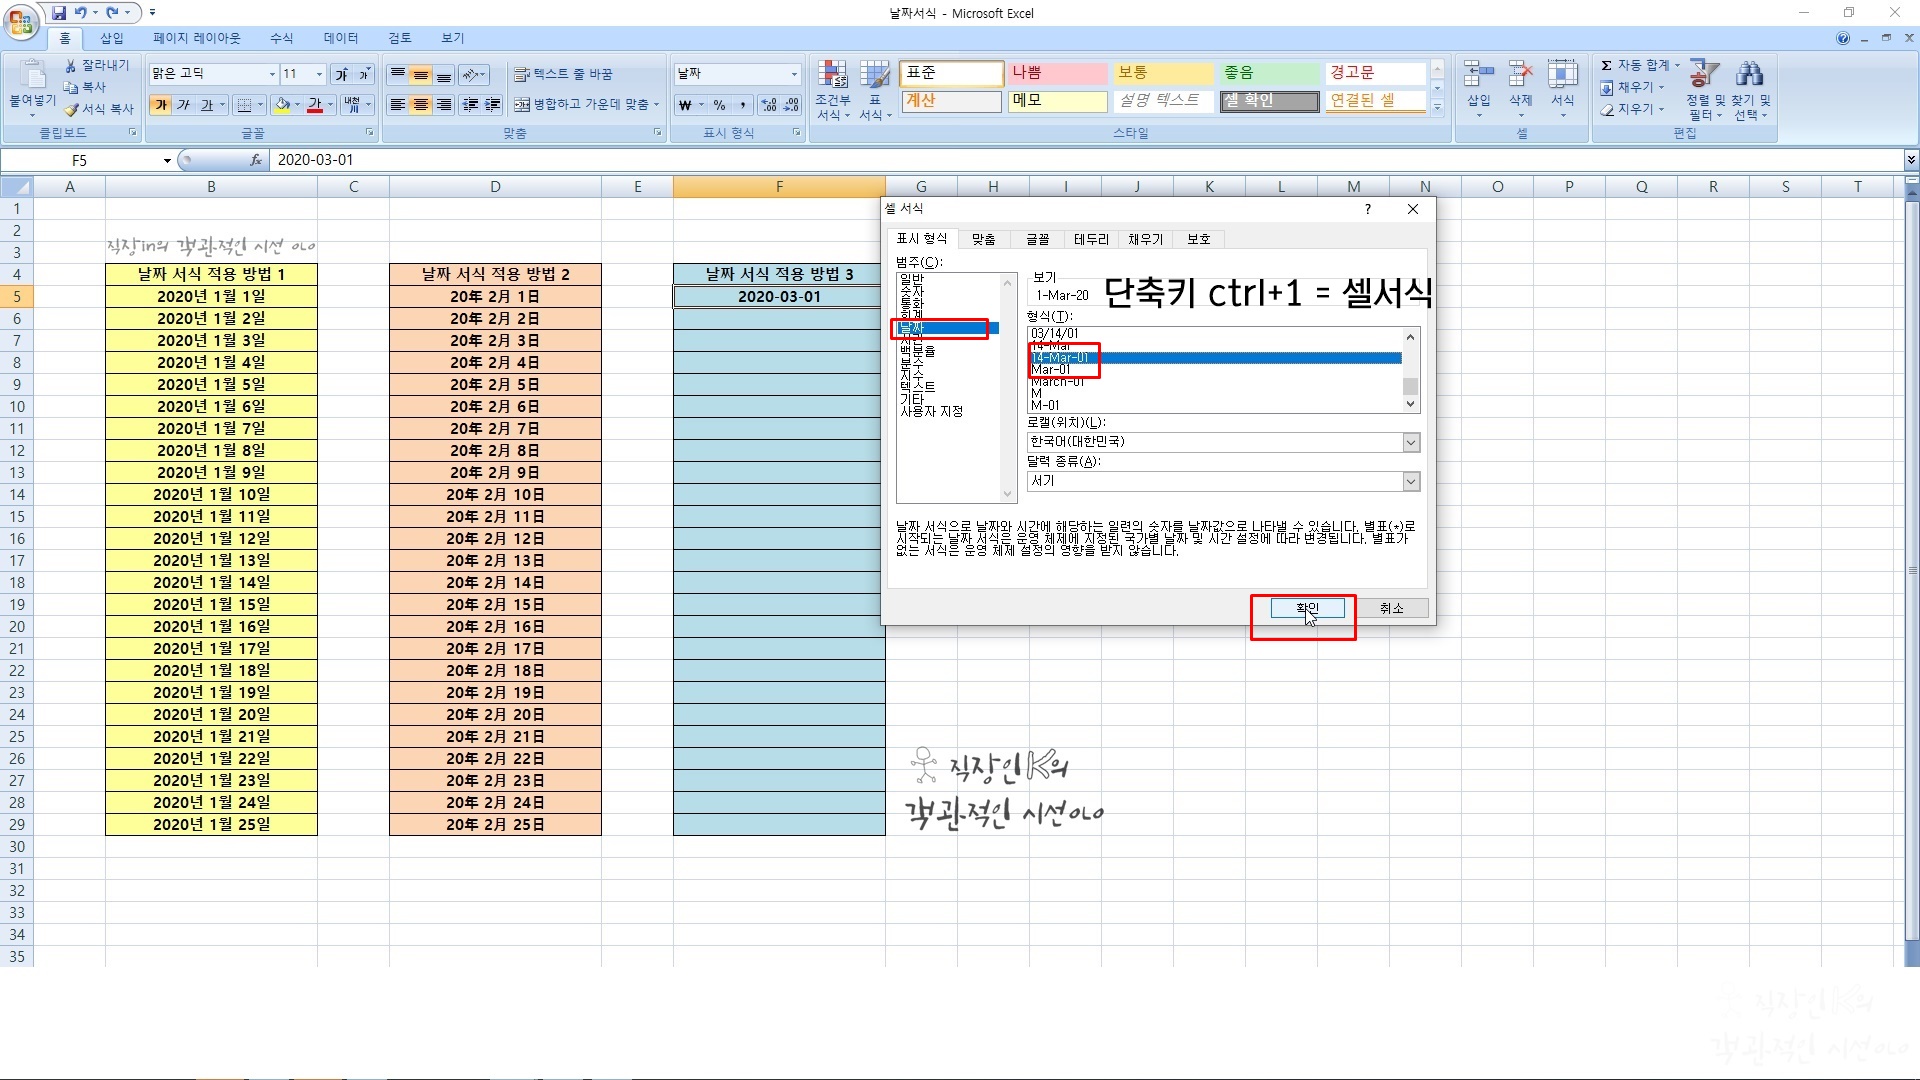Expand the locale (로캘) combo box
This screenshot has height=1080, width=1920.
[x=1411, y=442]
